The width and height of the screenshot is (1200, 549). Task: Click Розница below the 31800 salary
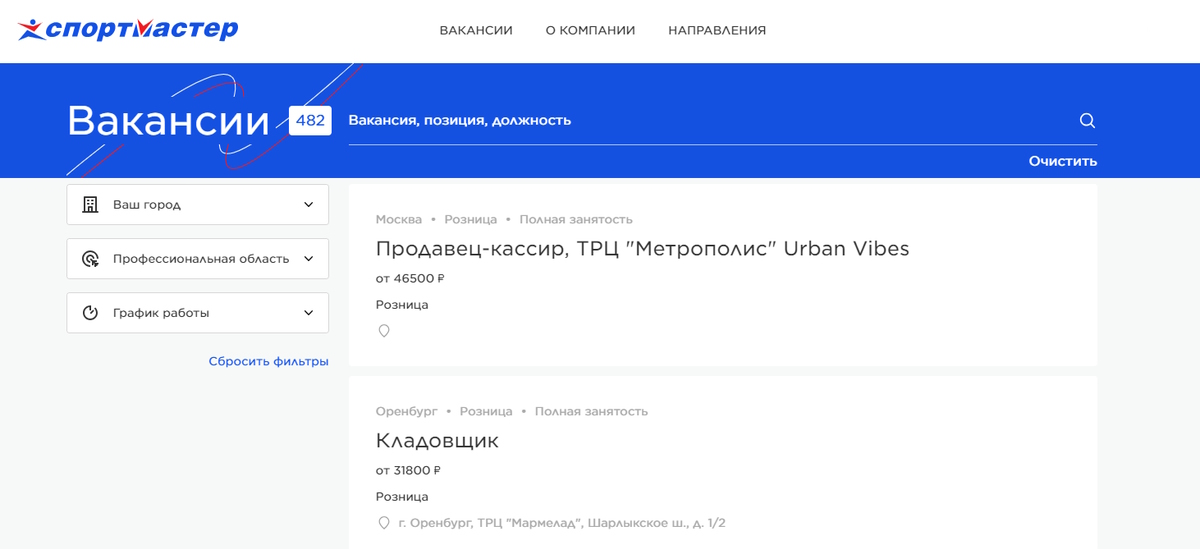click(402, 497)
